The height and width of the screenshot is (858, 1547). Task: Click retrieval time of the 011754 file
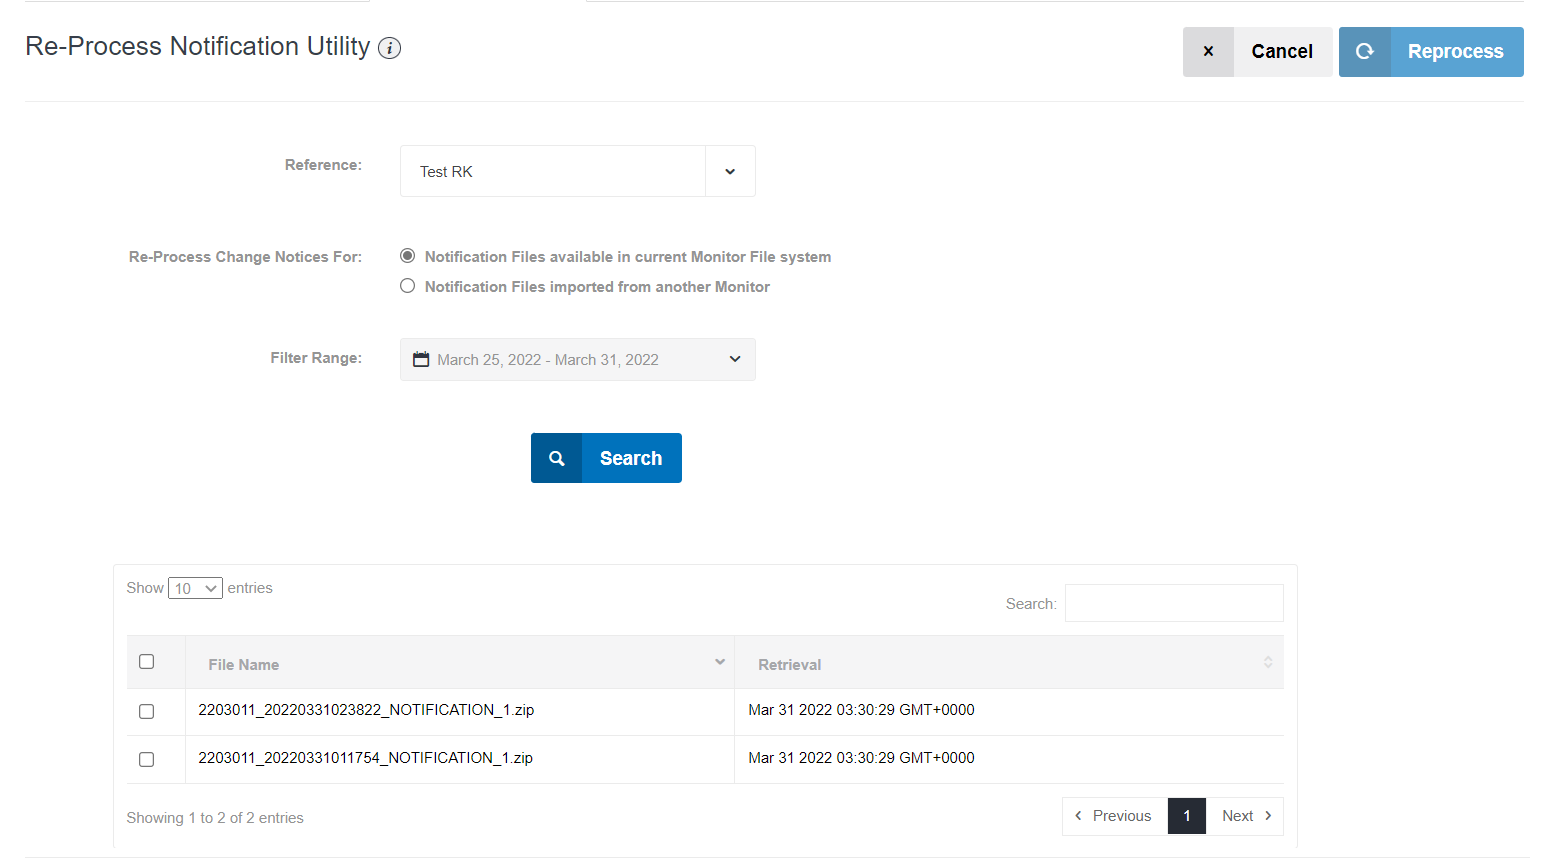[x=861, y=758]
